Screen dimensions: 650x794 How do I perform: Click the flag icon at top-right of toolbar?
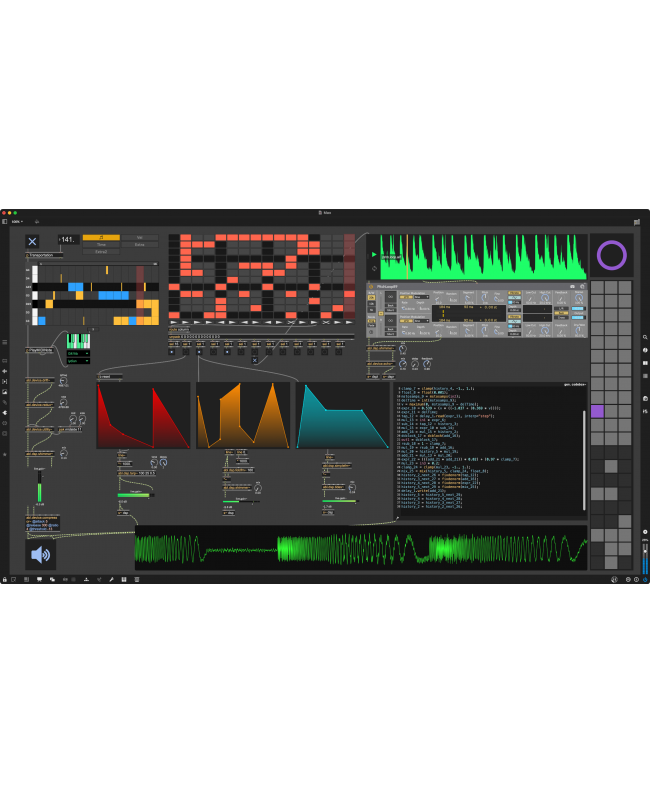coord(637,222)
